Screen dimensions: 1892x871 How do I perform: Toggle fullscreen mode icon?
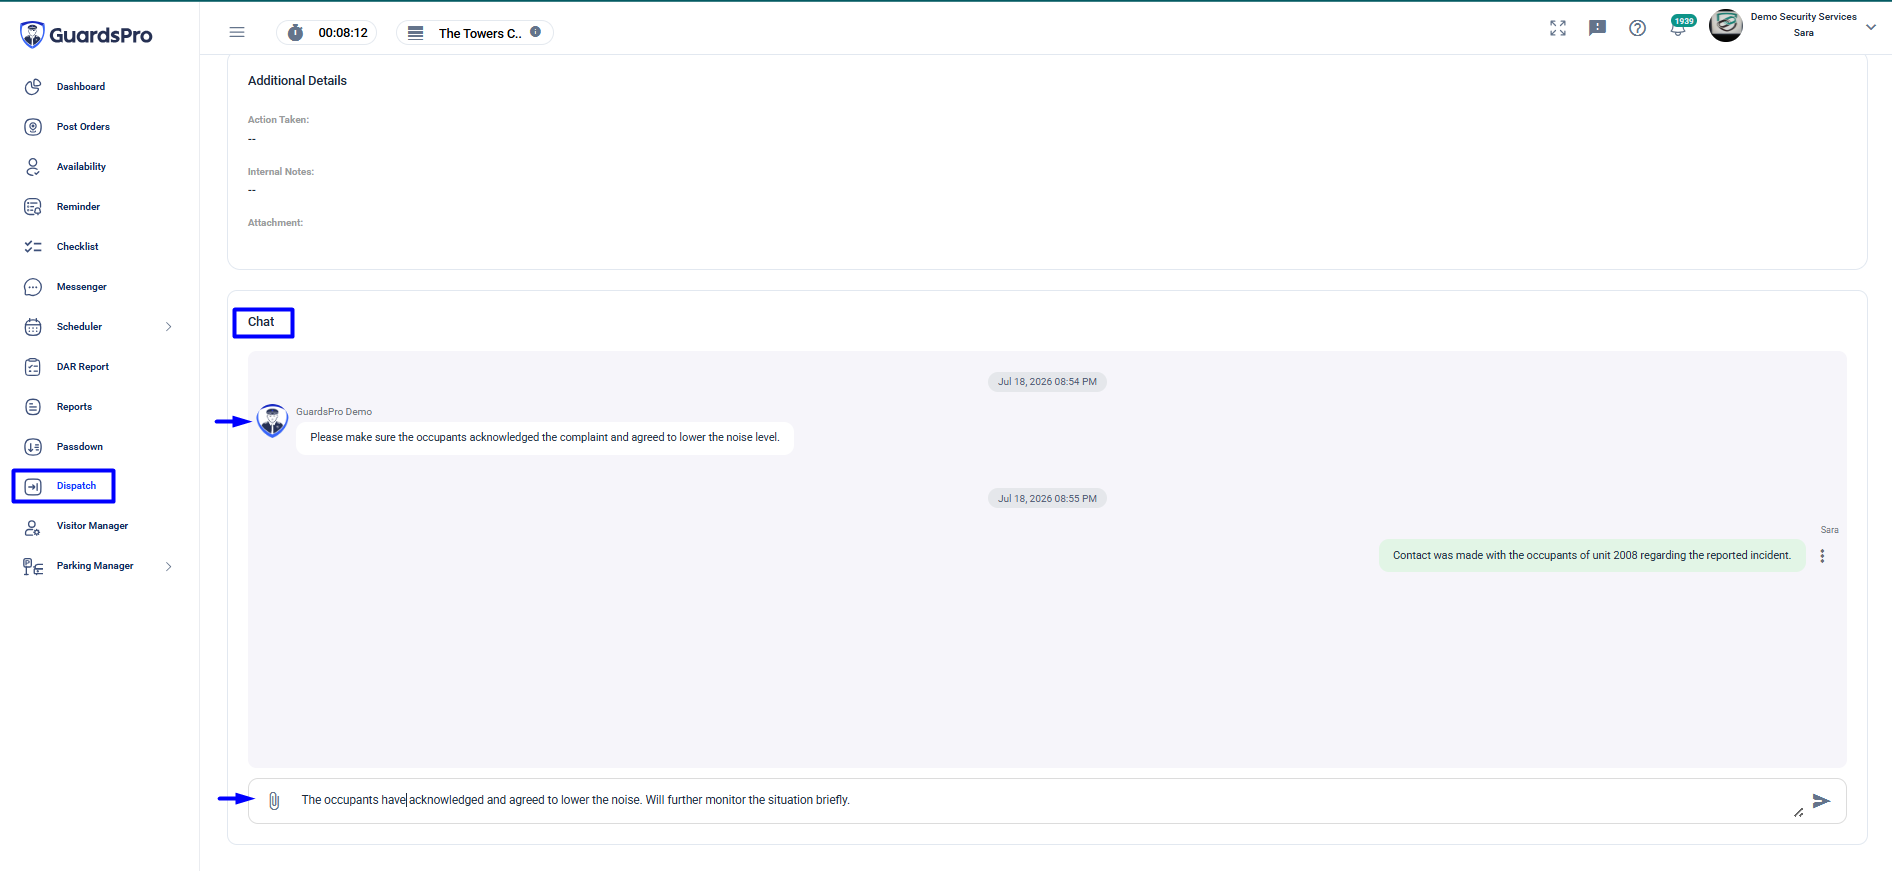[x=1558, y=28]
